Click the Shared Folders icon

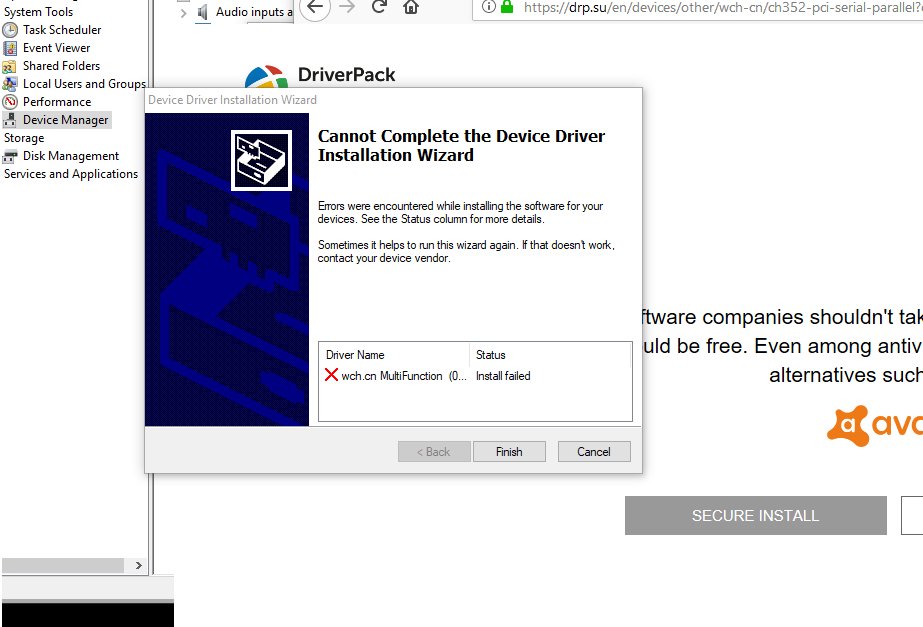tap(10, 66)
